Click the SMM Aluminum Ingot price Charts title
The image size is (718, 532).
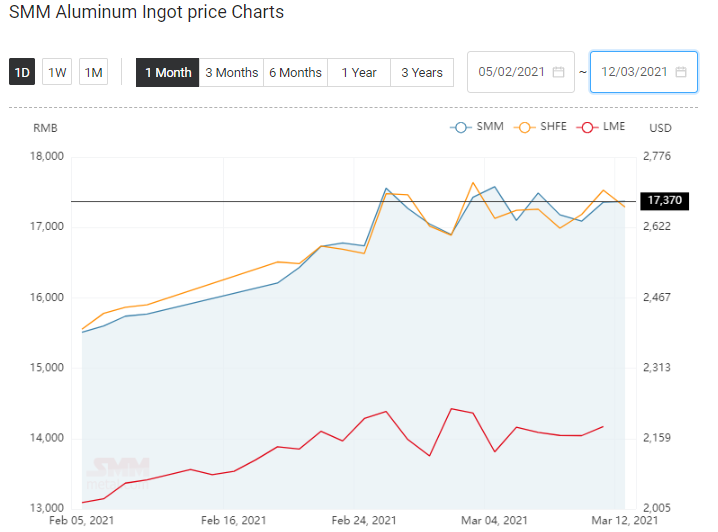[147, 12]
